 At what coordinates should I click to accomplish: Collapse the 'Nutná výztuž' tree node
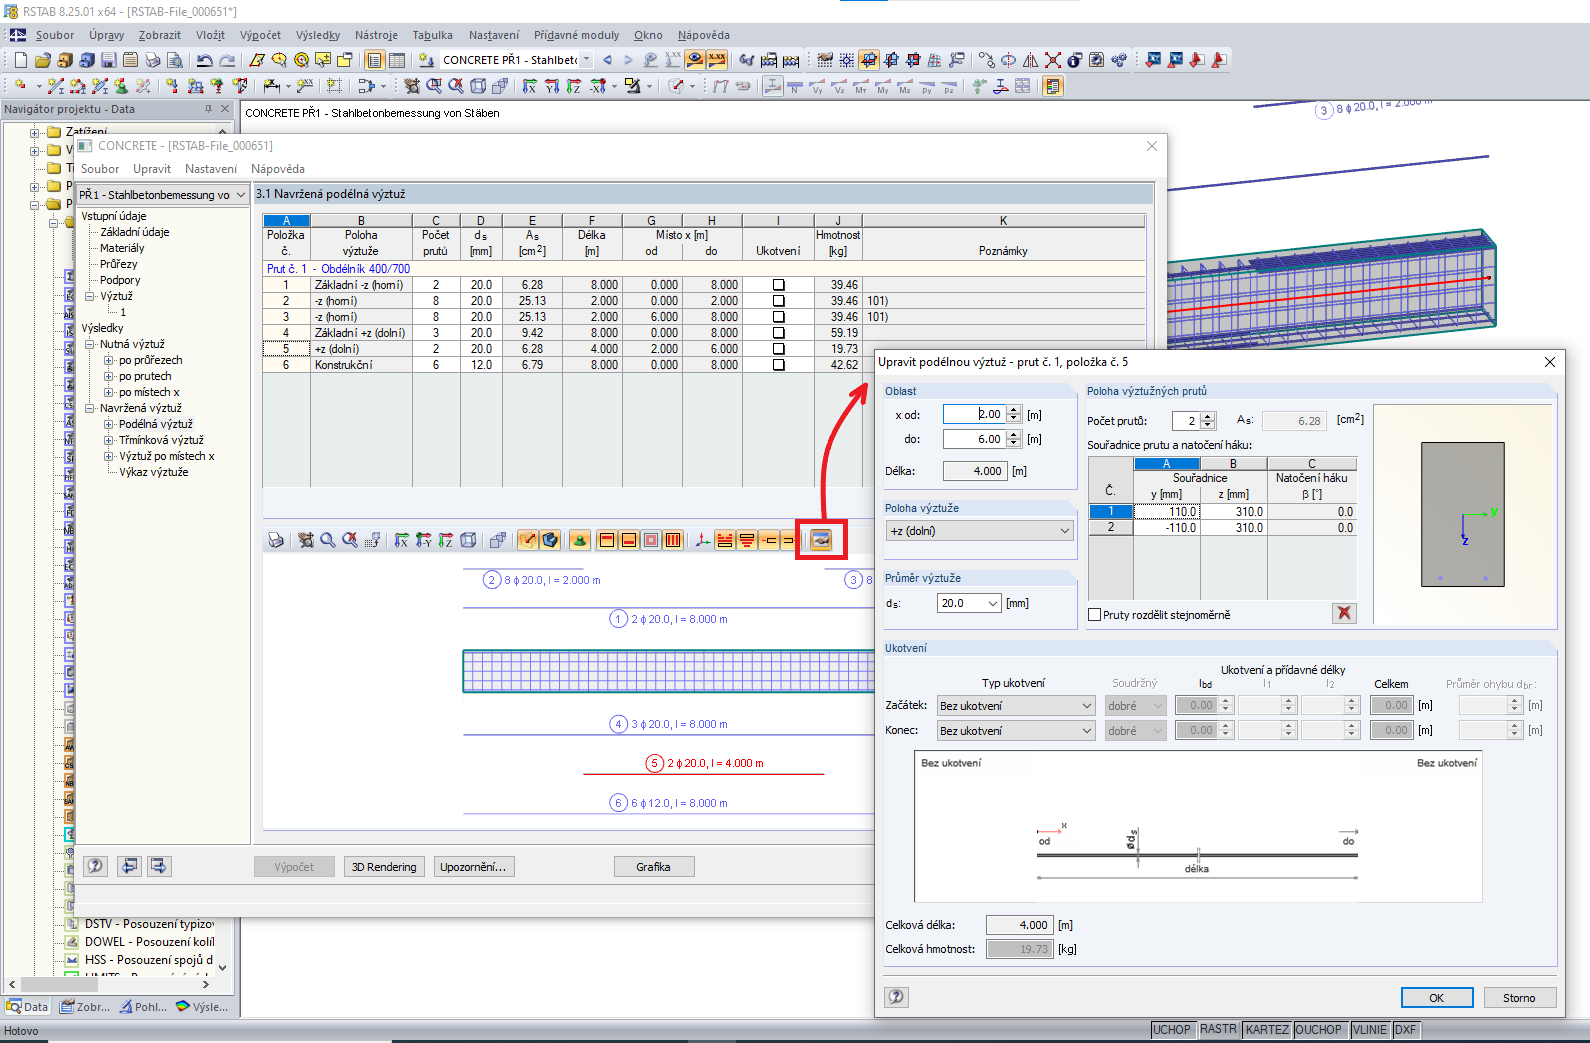point(90,344)
